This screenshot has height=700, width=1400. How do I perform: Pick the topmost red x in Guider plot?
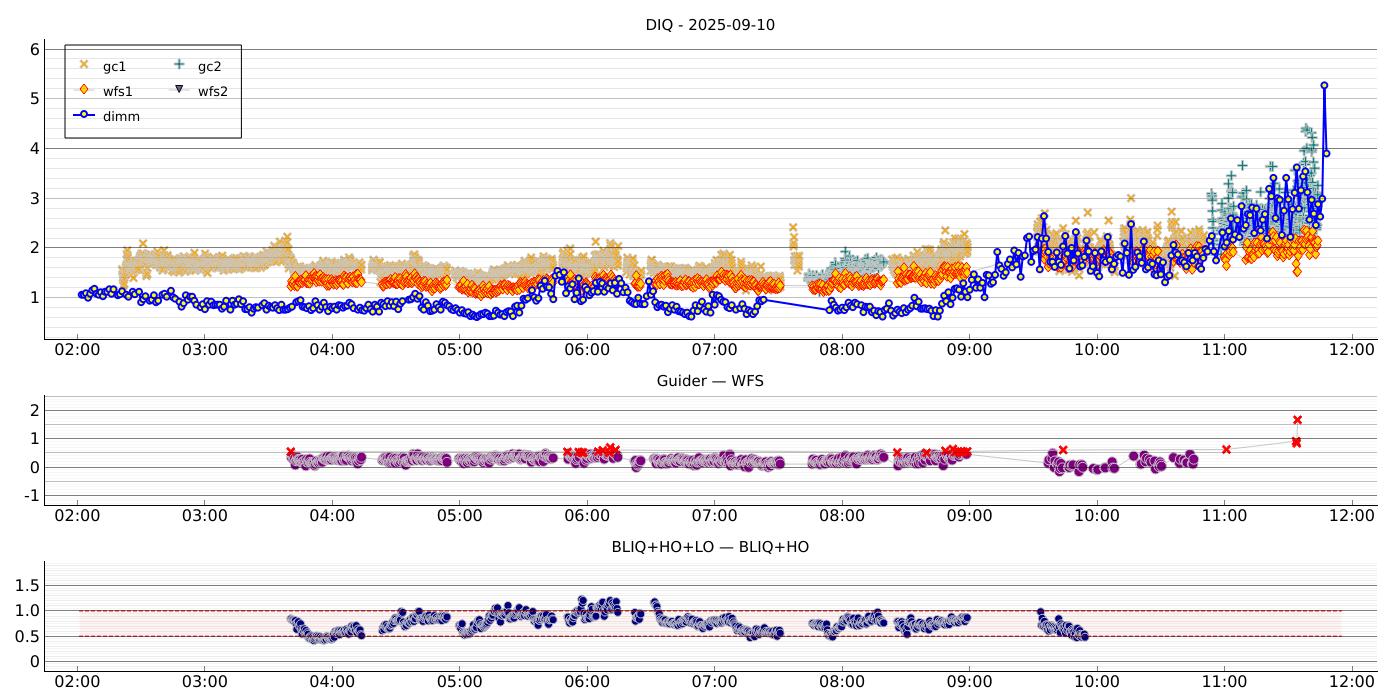pyautogui.click(x=1297, y=420)
